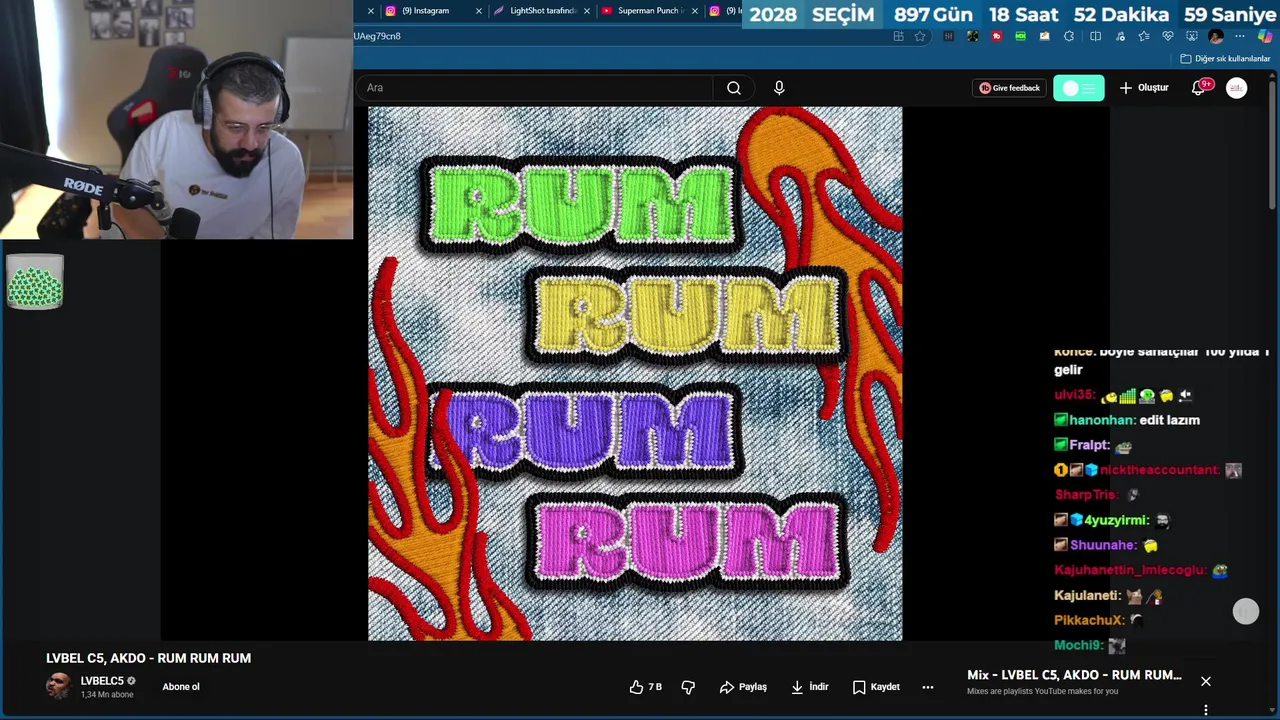This screenshot has width=1280, height=720.
Task: Dislike the video with thumbs down
Action: 688,687
